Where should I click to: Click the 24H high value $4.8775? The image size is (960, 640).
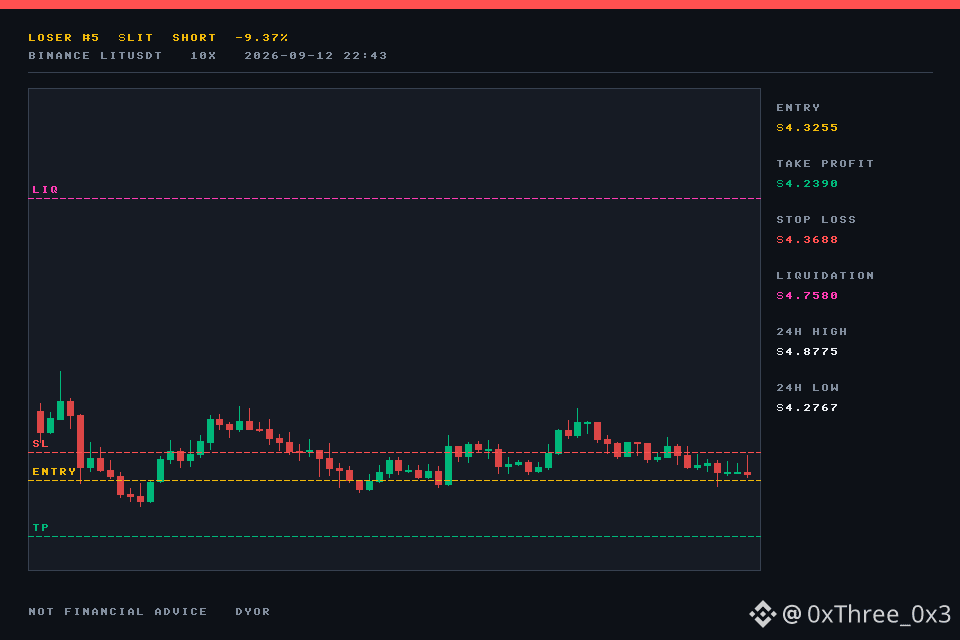pos(807,352)
